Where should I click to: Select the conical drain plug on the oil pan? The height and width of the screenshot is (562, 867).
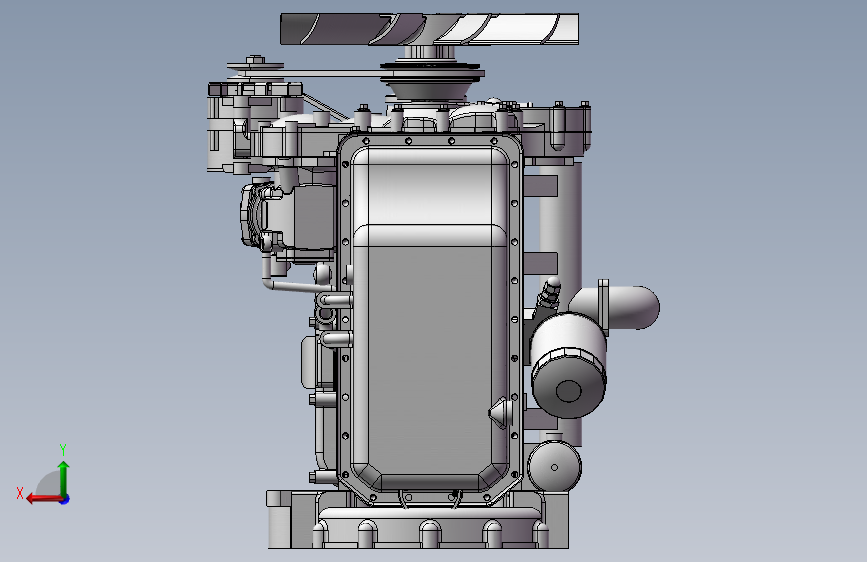click(500, 413)
